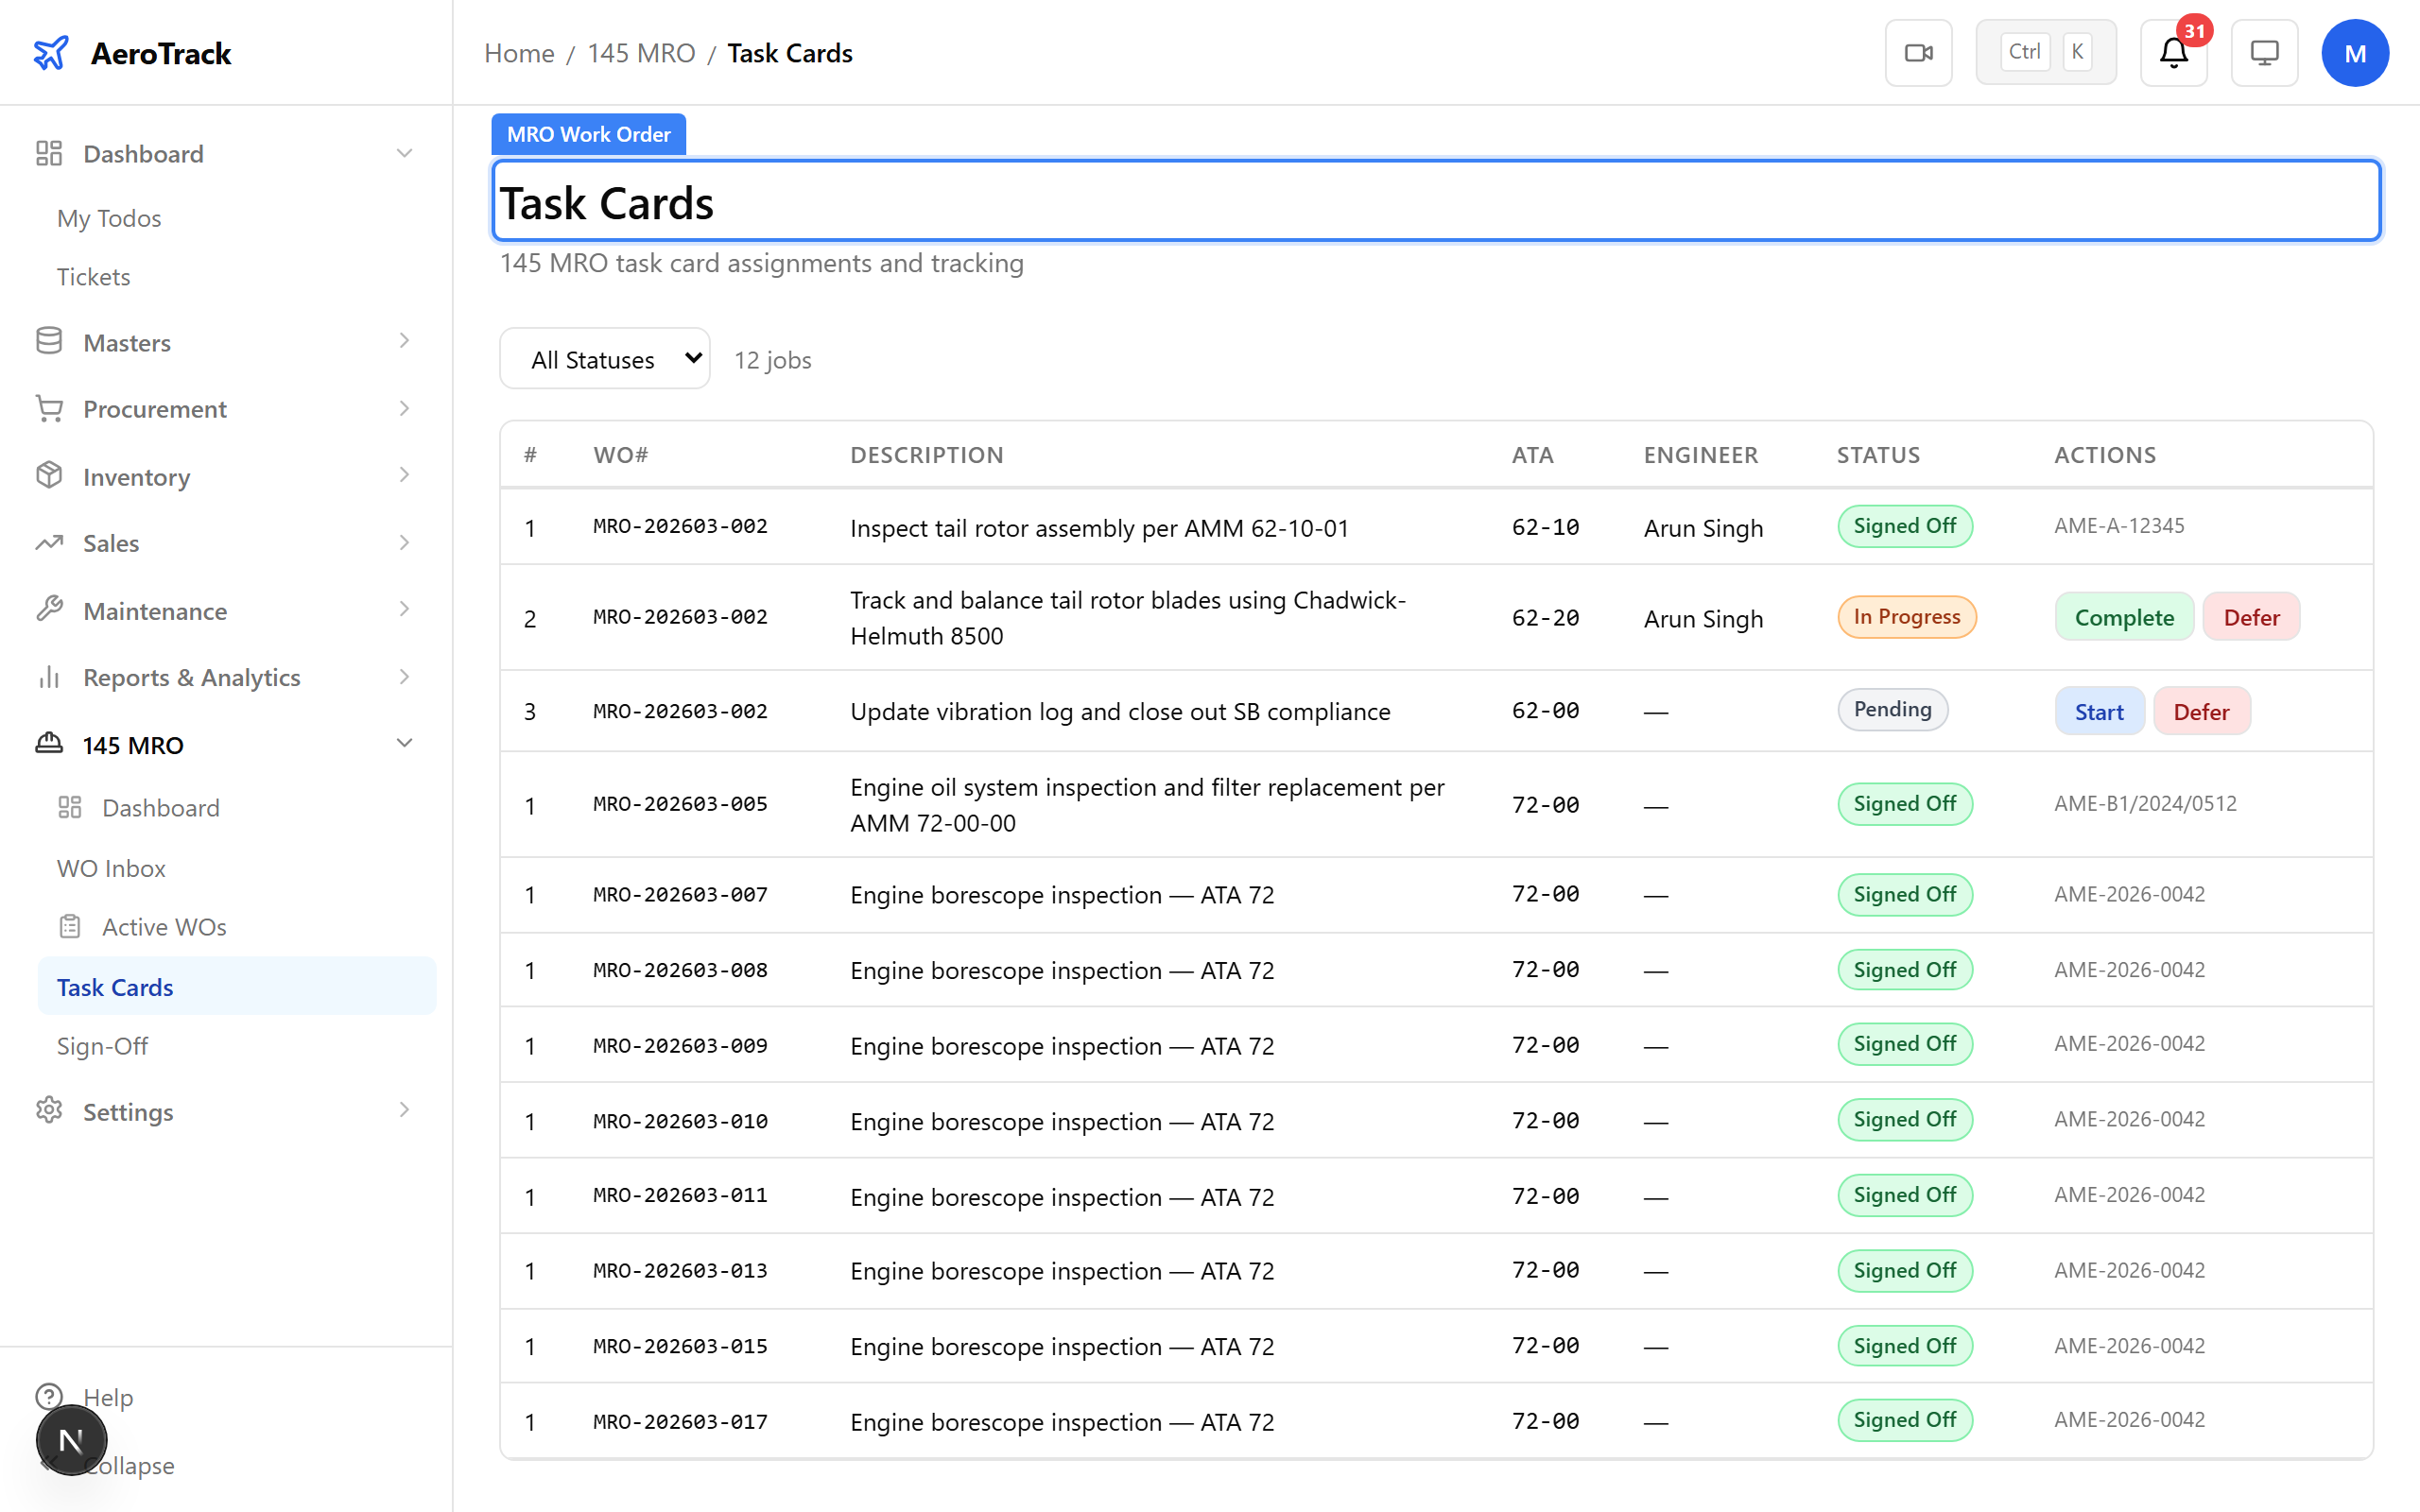Select the Inventory icon in the sidebar
2420x1512 pixels.
pos(49,476)
